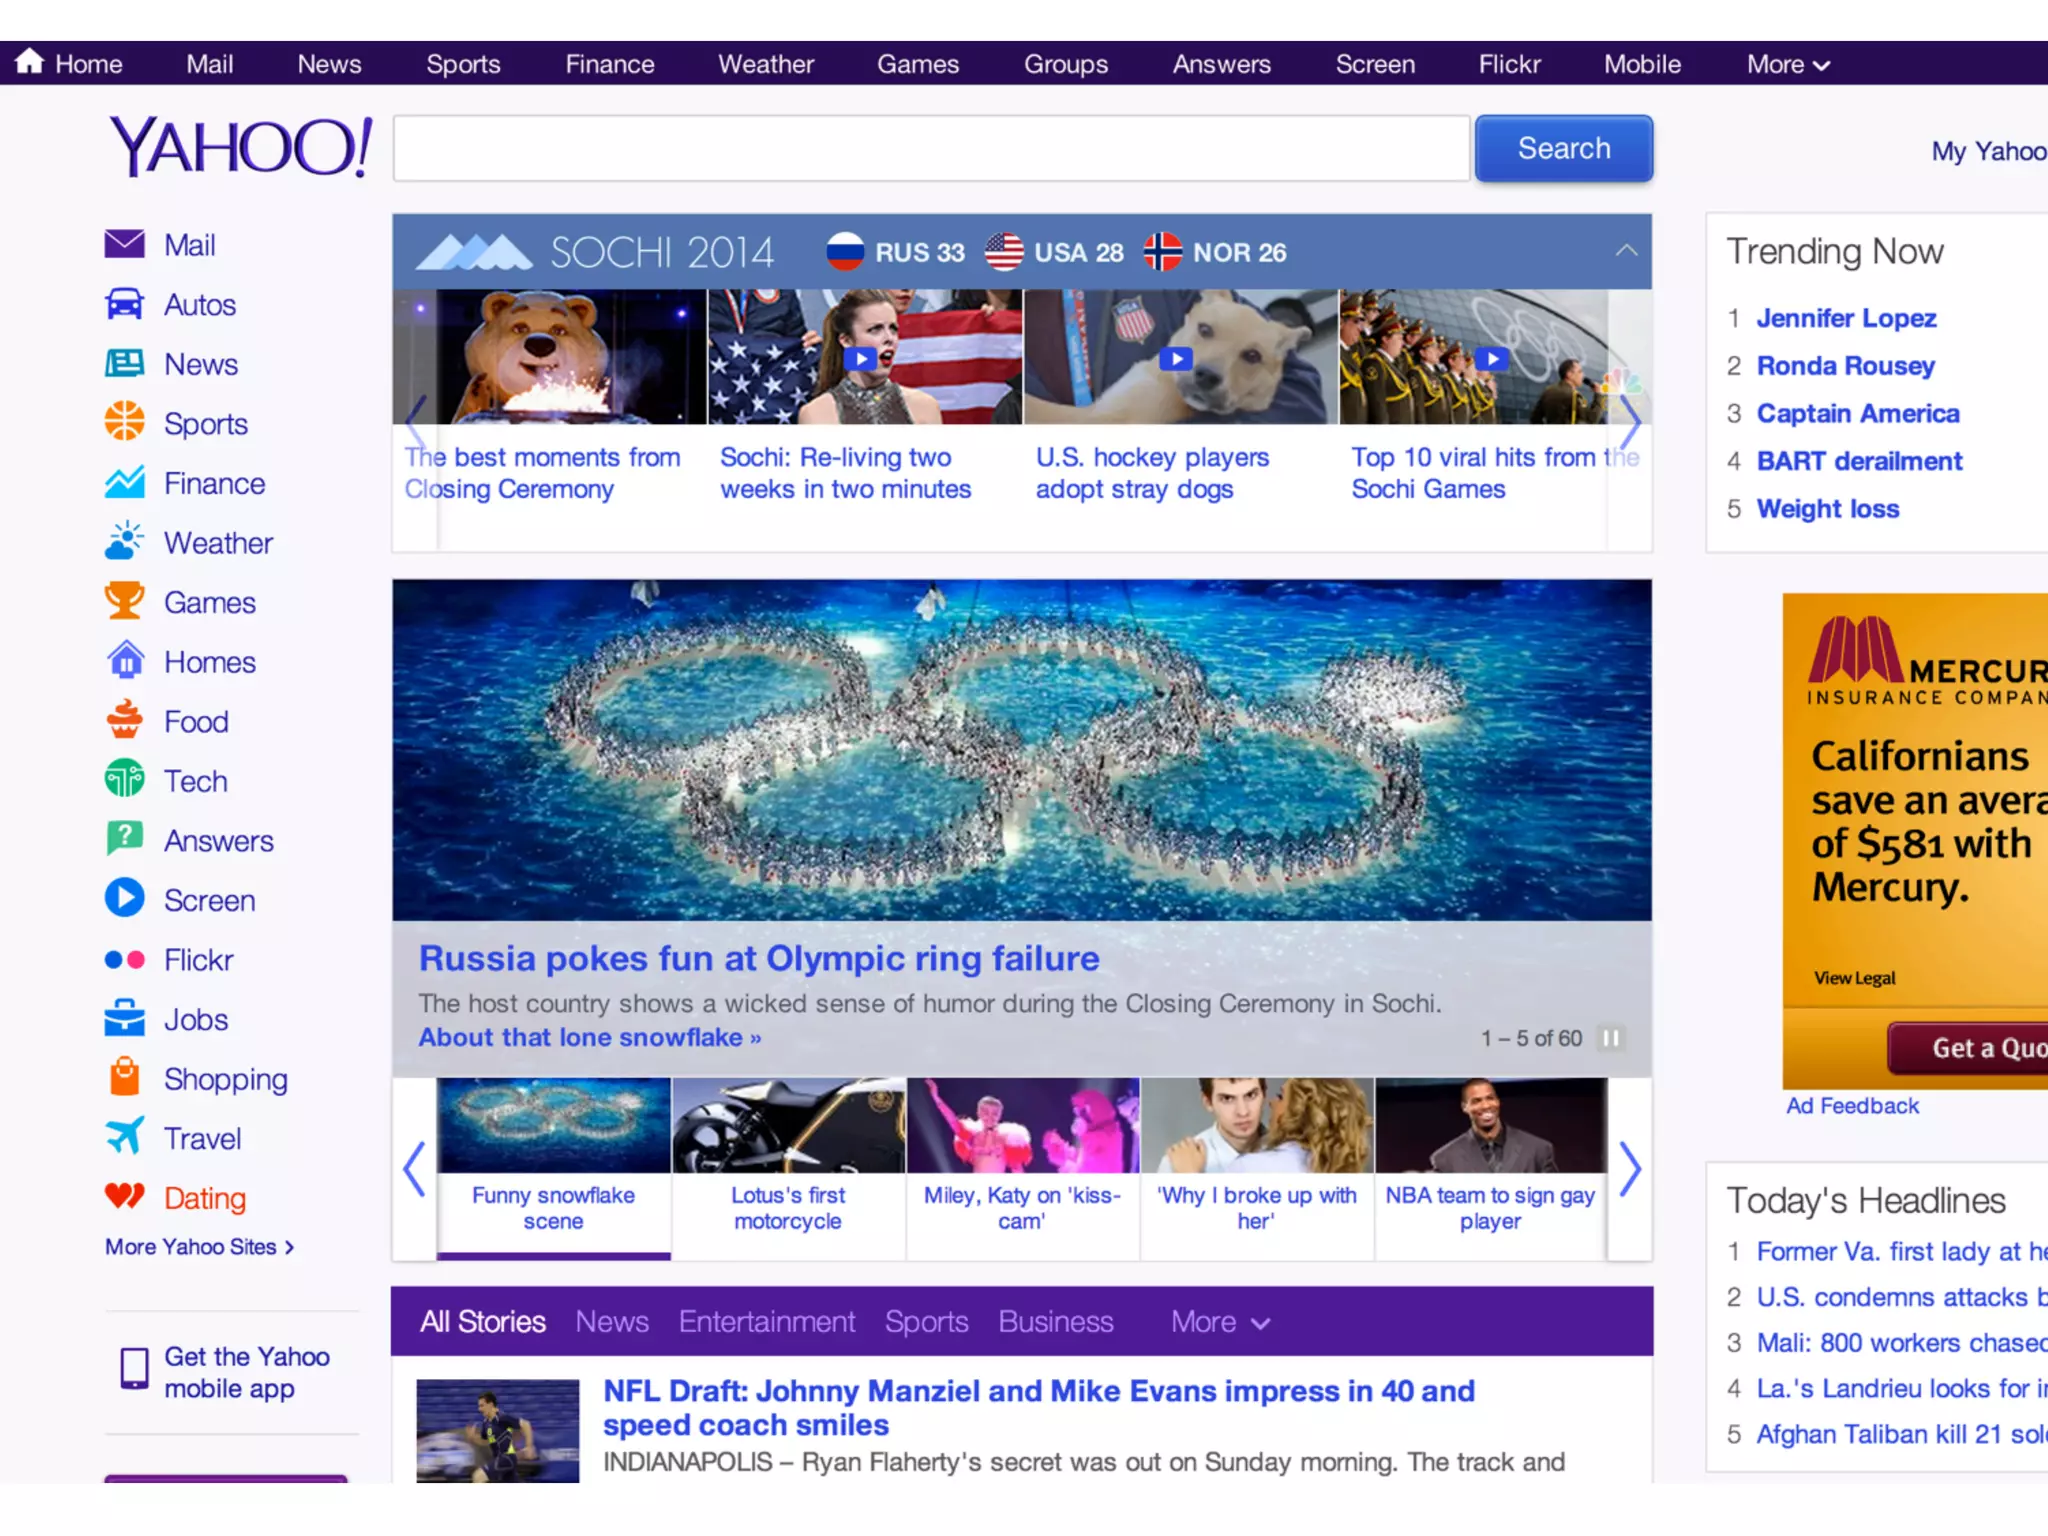Switch to the Entertainment stories tab
This screenshot has height=1536, width=2048.
point(766,1322)
